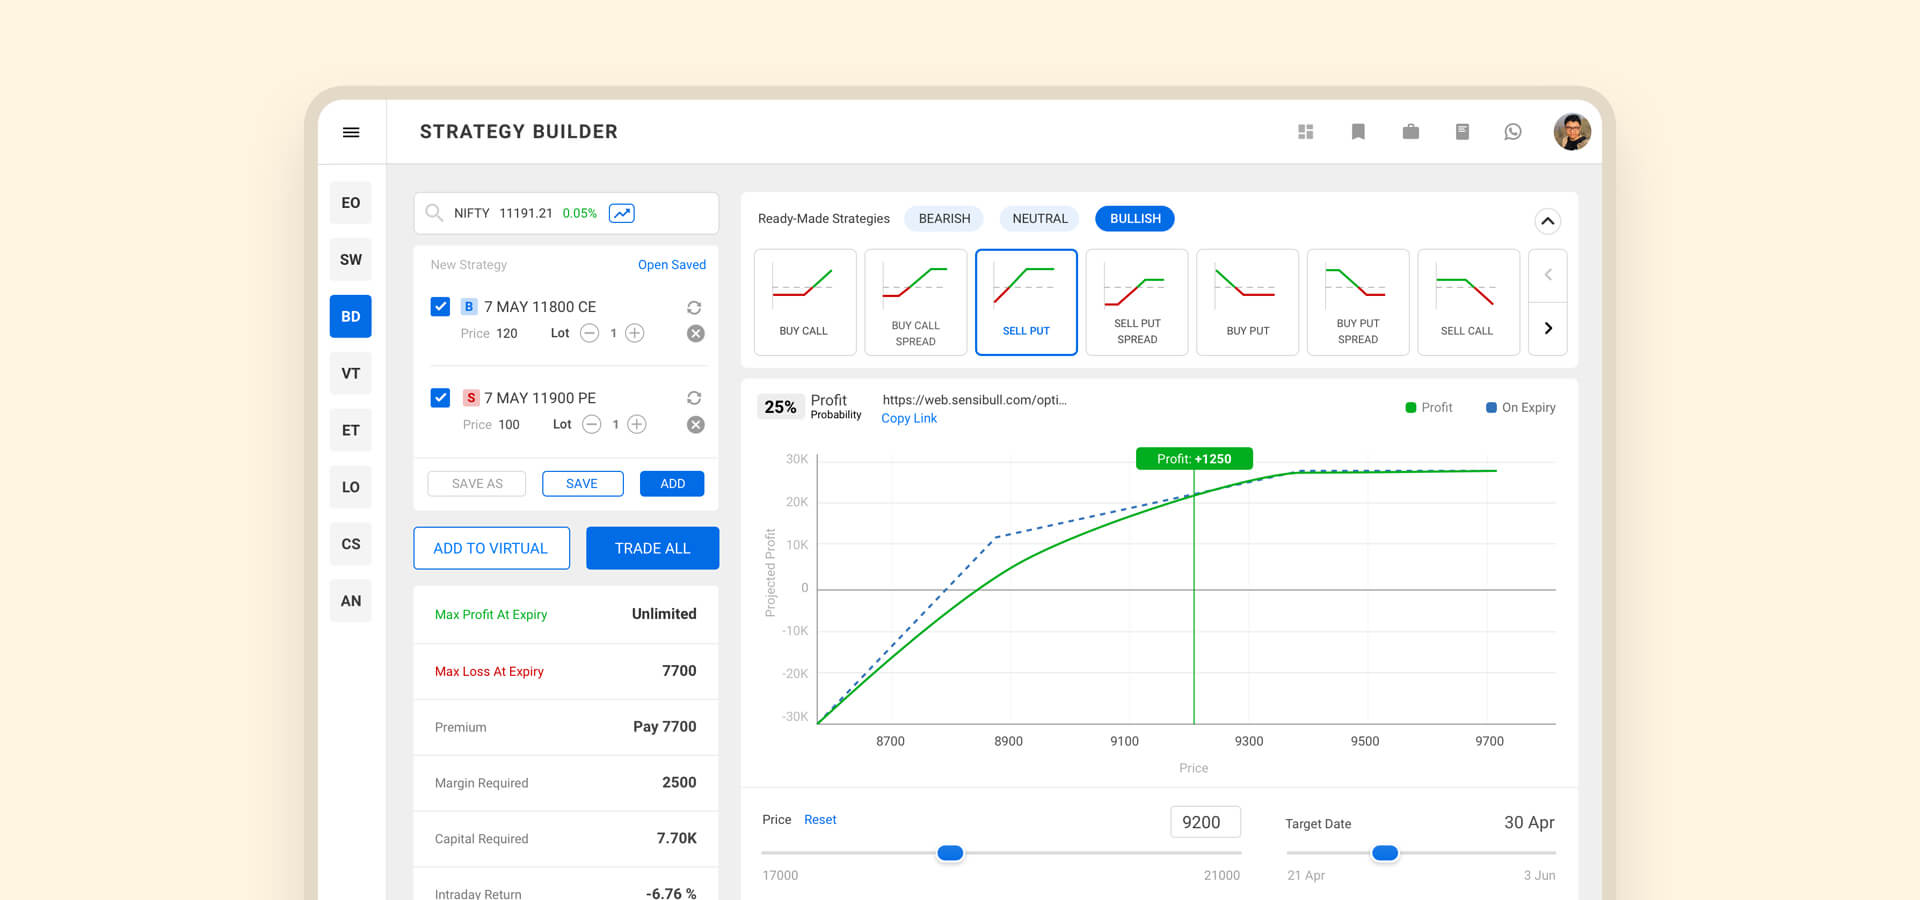Open the WhatsApp icon in header
Image resolution: width=1920 pixels, height=900 pixels.
pos(1513,132)
